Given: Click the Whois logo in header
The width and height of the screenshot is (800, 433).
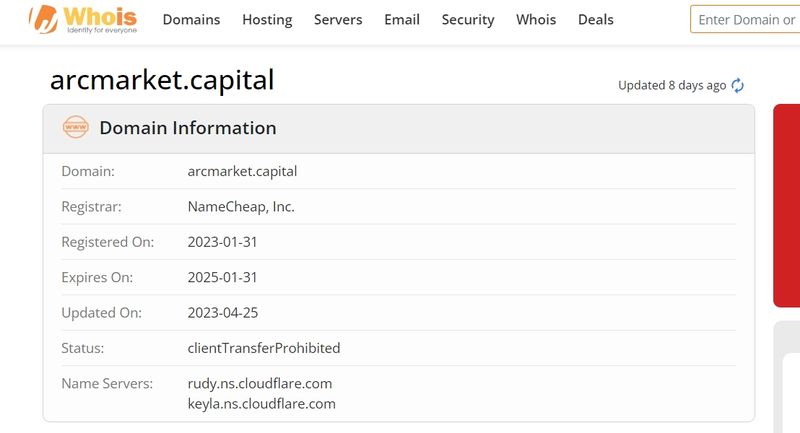Looking at the screenshot, I should click(83, 19).
